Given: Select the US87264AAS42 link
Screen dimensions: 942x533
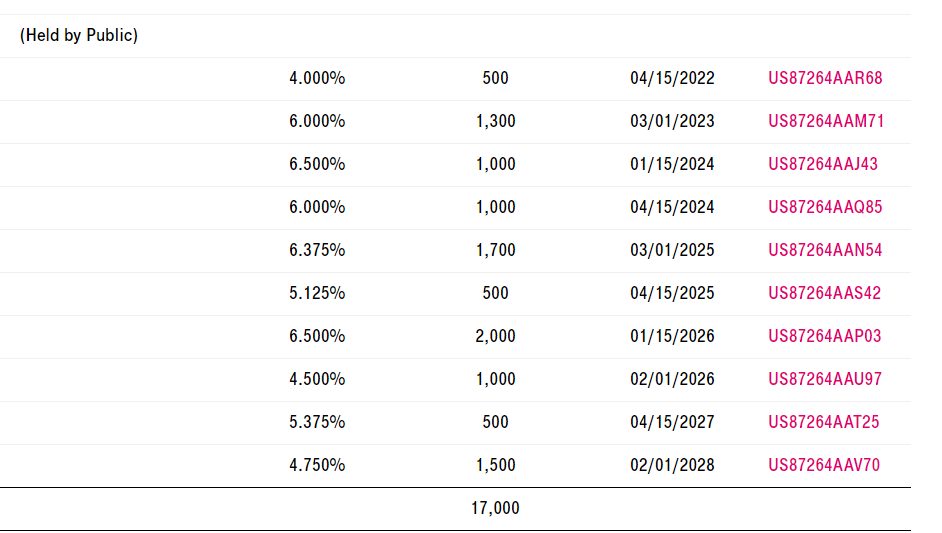Looking at the screenshot, I should coord(825,293).
